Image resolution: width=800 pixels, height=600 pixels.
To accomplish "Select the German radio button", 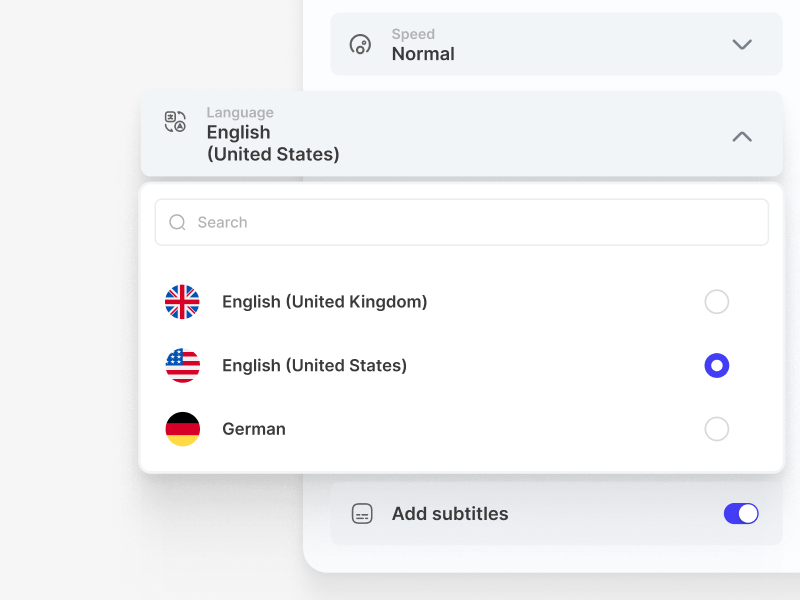I will pos(717,428).
